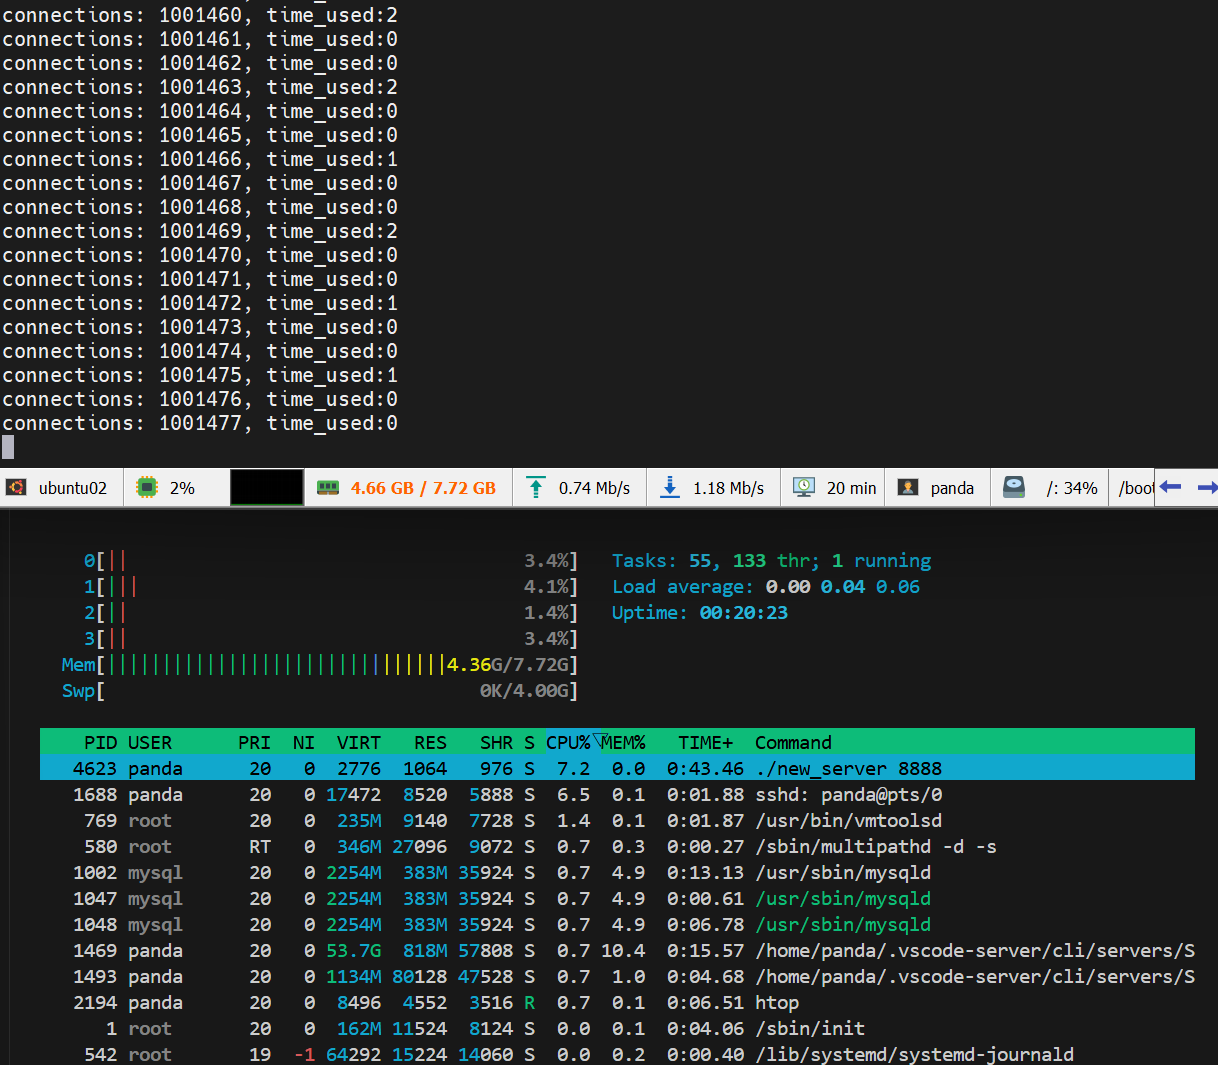Select the mysqld row with PID 1047
Viewport: 1218px width, 1065px height.
(617, 898)
